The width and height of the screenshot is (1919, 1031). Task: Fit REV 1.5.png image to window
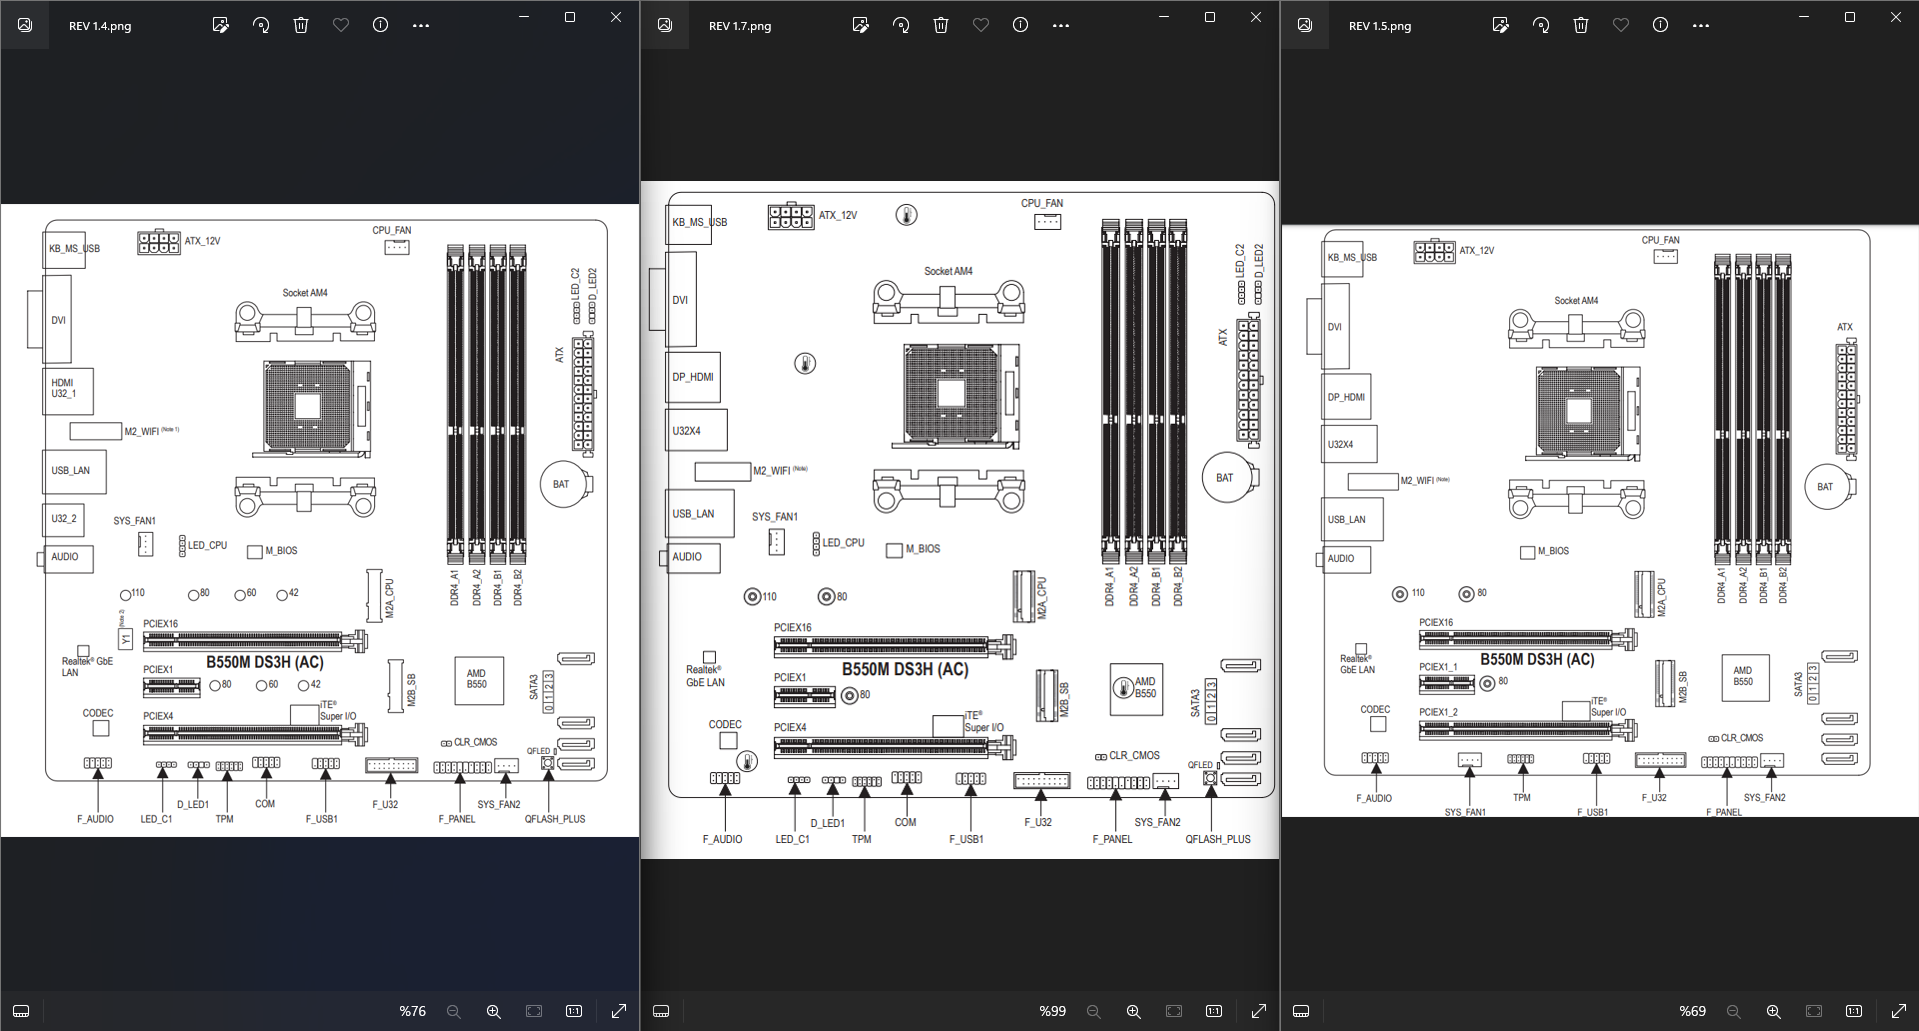(x=1814, y=1011)
